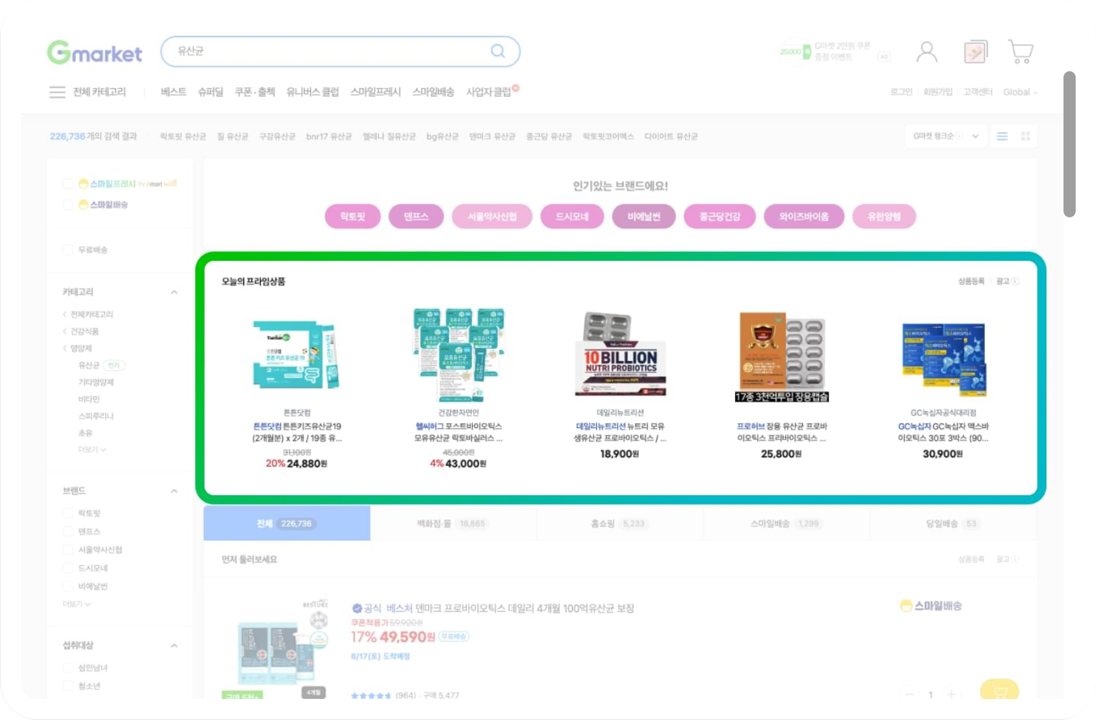
Task: Click the yellow add-to-cart button for 덴마크 product
Action: tap(999, 692)
